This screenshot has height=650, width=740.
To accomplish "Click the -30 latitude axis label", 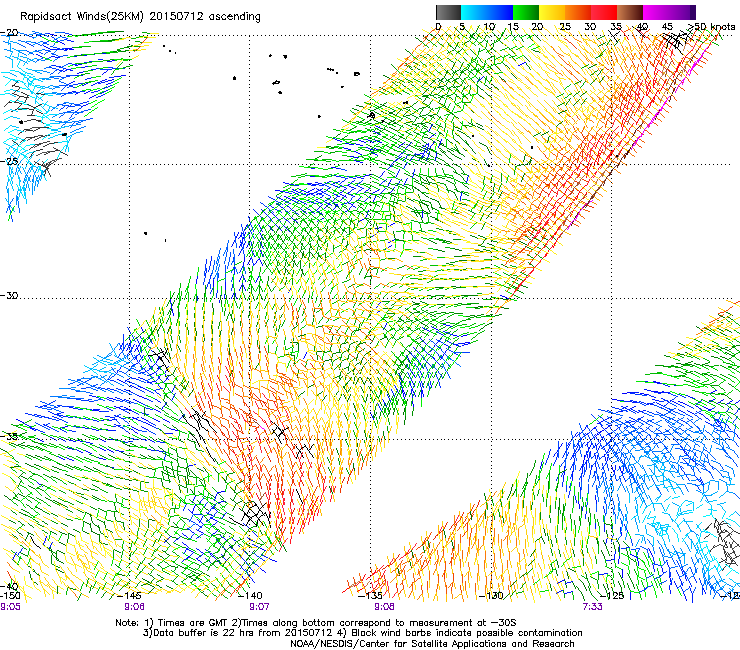I will tap(9, 295).
